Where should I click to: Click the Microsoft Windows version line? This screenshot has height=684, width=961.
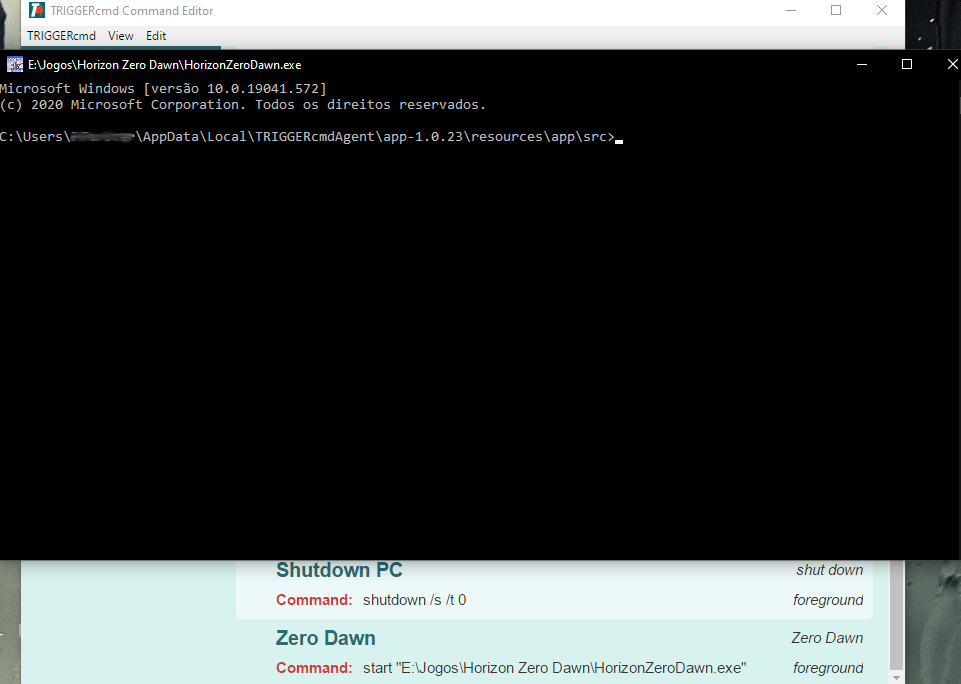click(163, 89)
